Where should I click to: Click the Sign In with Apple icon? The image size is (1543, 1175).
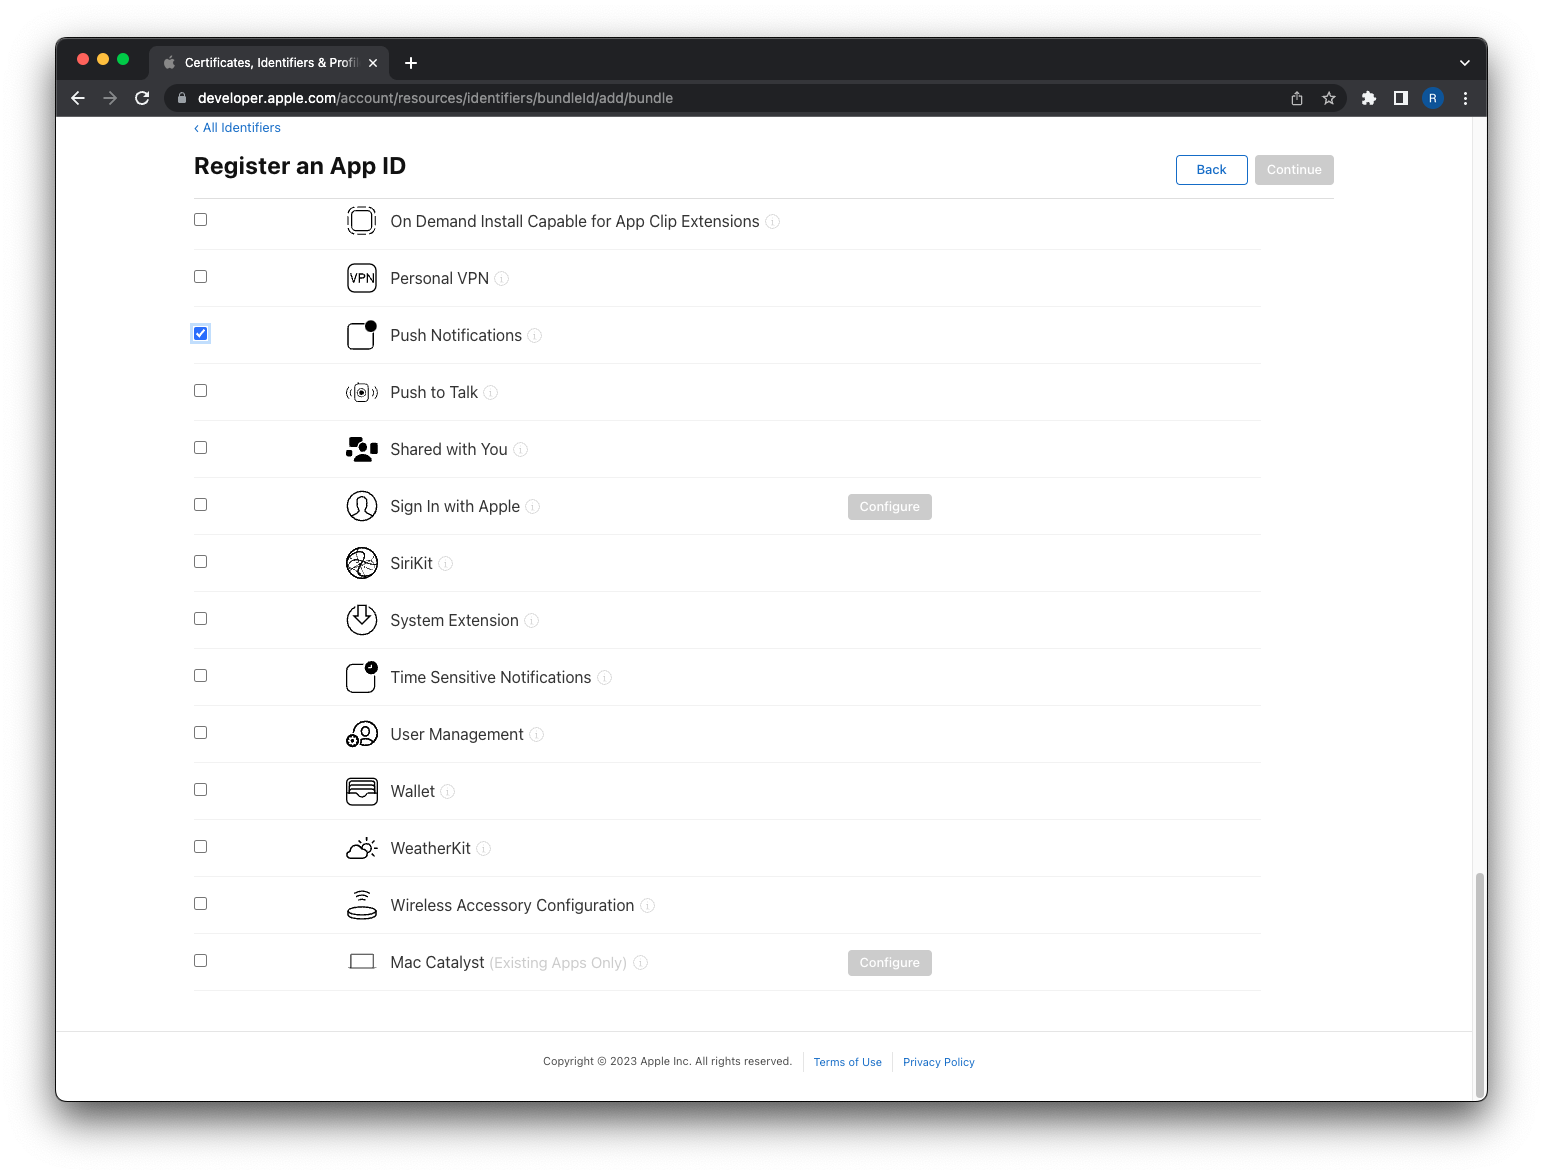click(361, 506)
